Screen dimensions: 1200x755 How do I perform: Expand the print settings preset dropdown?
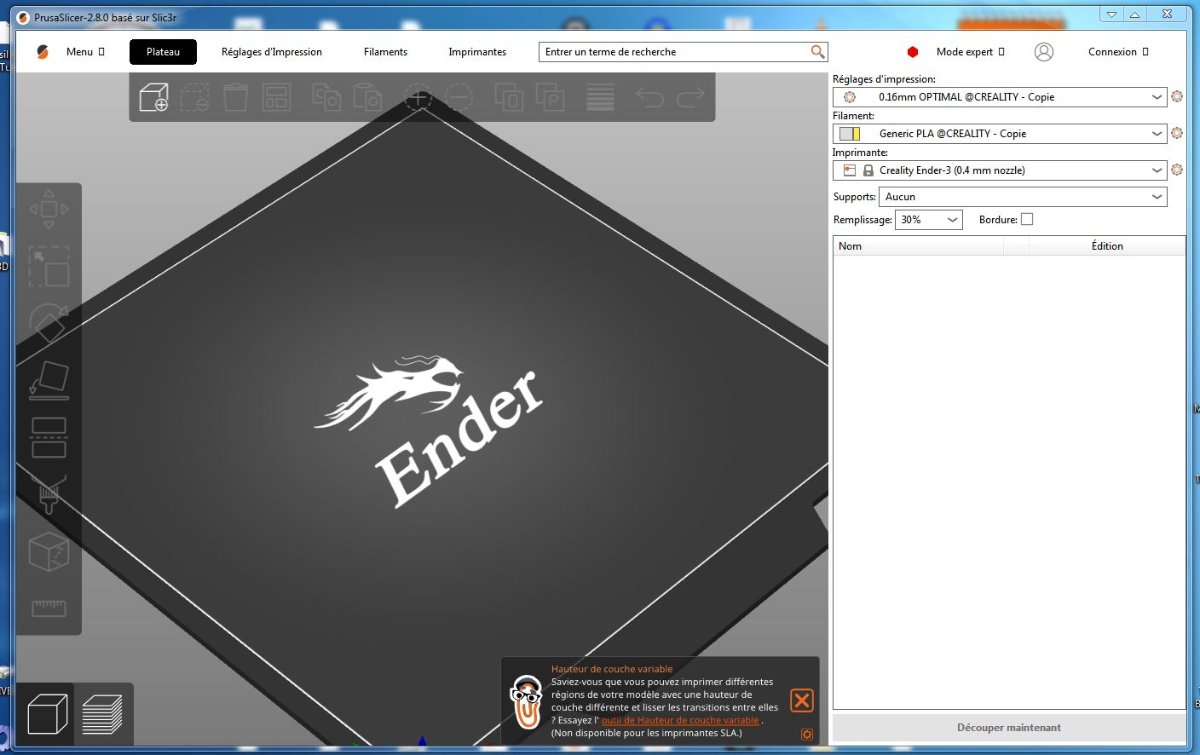pyautogui.click(x=1157, y=97)
